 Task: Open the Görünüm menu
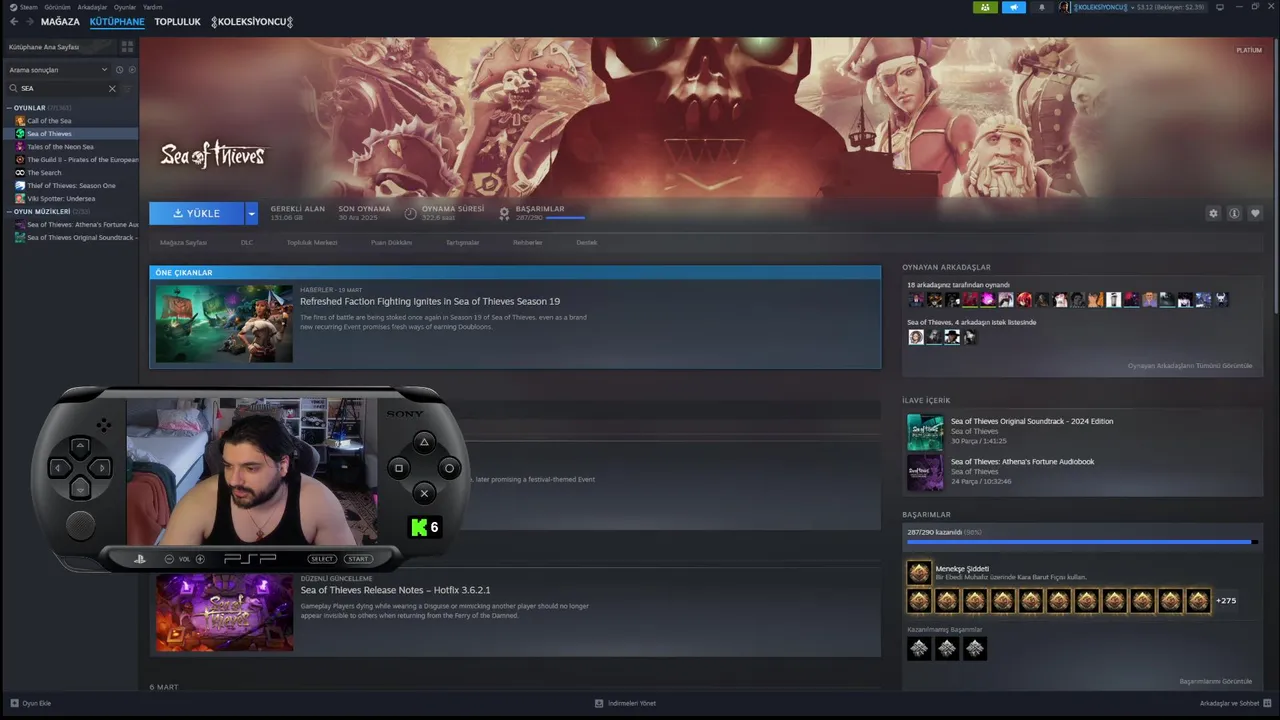(x=57, y=7)
